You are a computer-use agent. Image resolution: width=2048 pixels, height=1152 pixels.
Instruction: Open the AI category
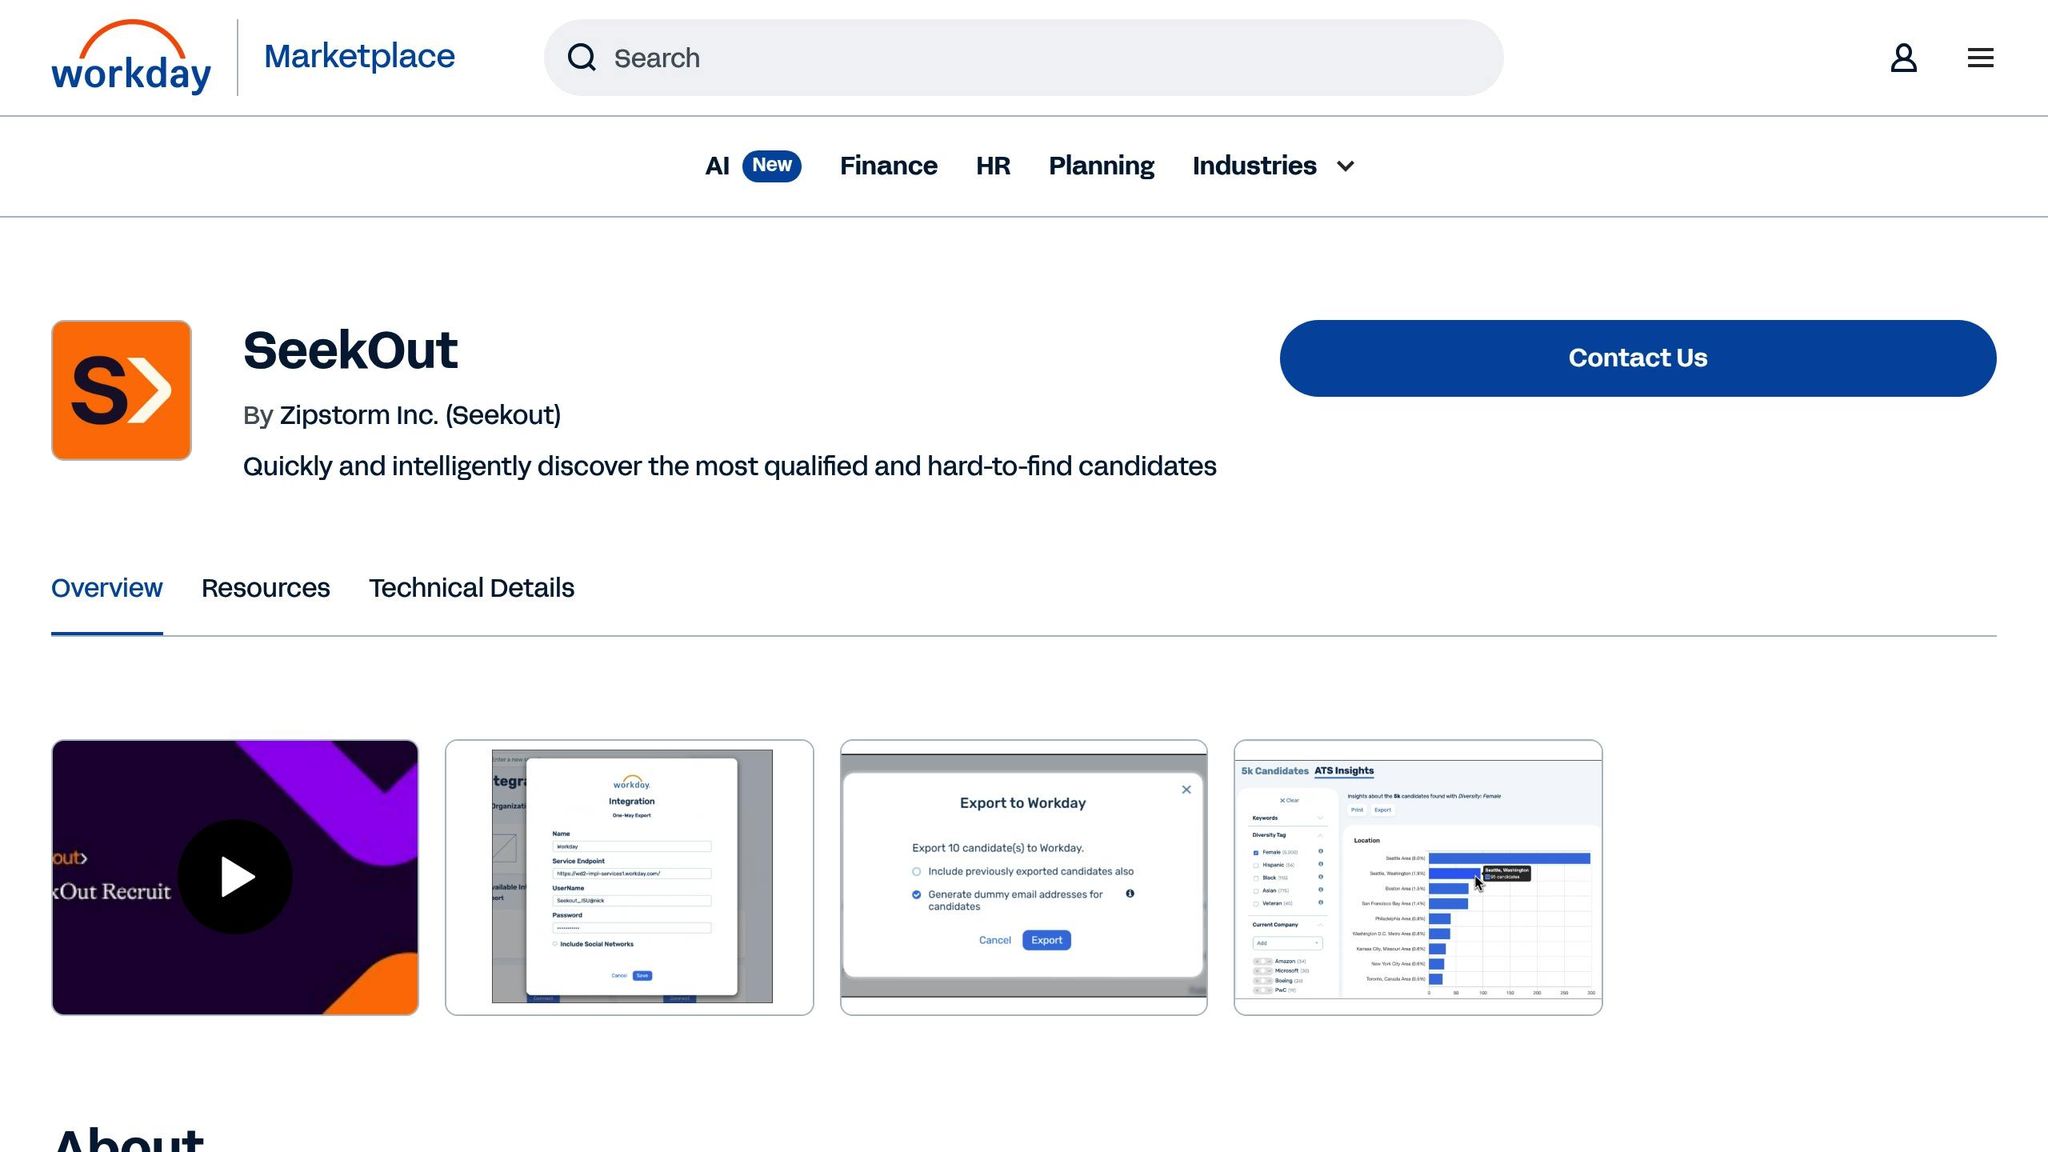[717, 166]
